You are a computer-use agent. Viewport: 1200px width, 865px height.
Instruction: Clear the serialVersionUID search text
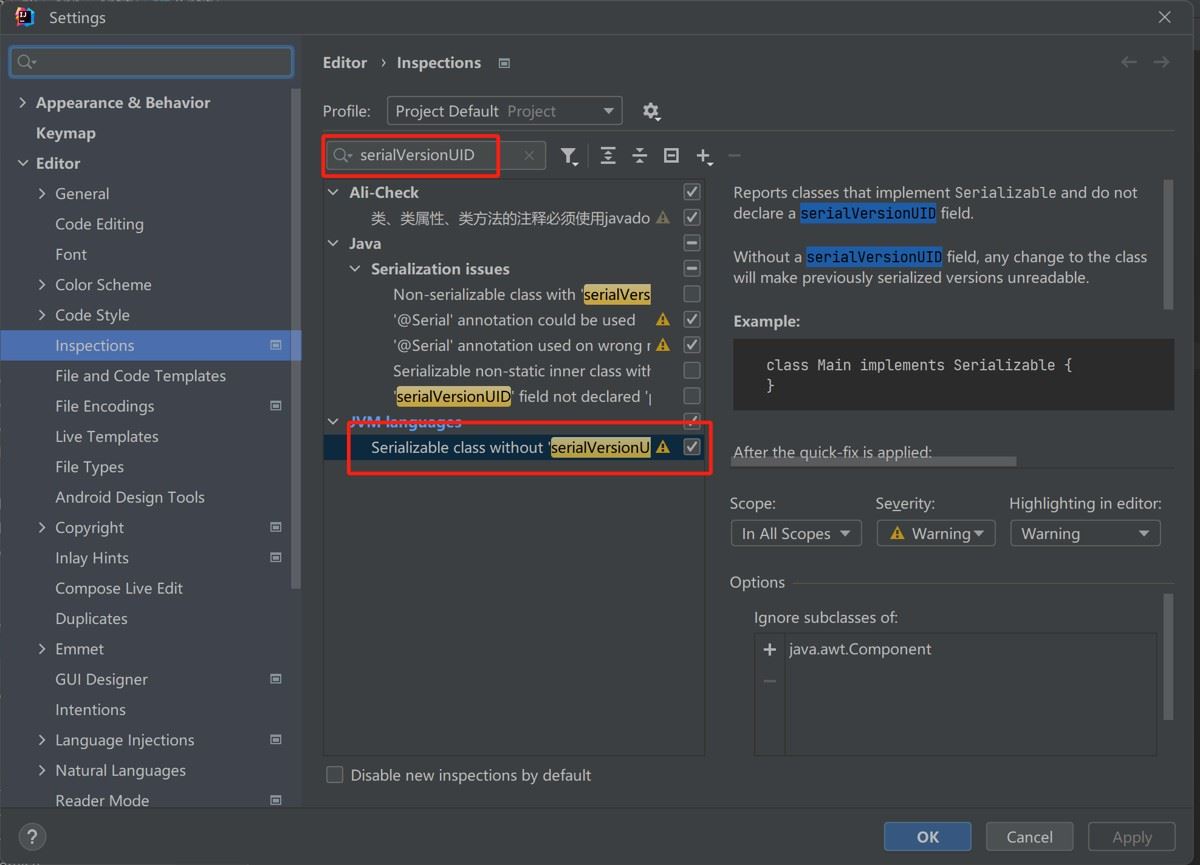(x=529, y=156)
